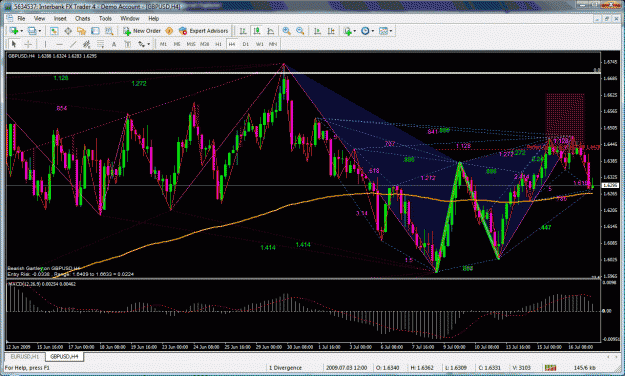Click the New Order button
The image size is (625, 376).
pos(142,31)
